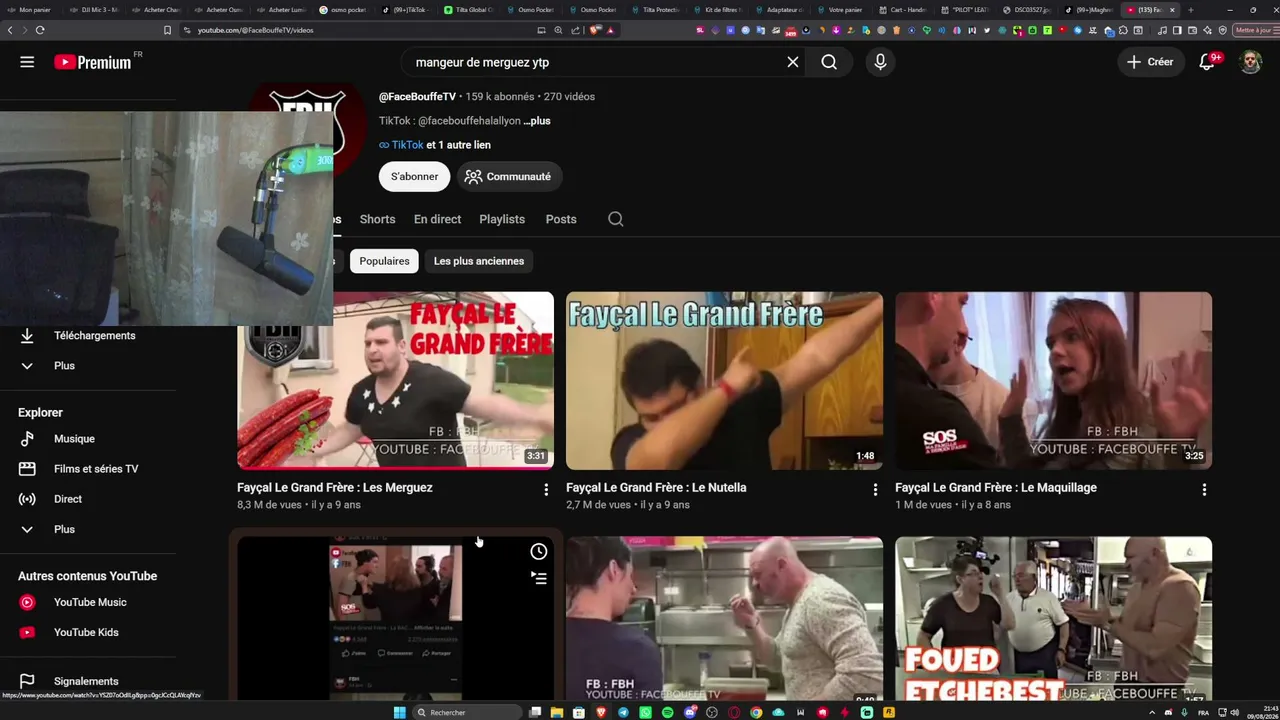This screenshot has width=1280, height=720.
Task: Run search with the magnifying glass button
Action: tap(829, 62)
